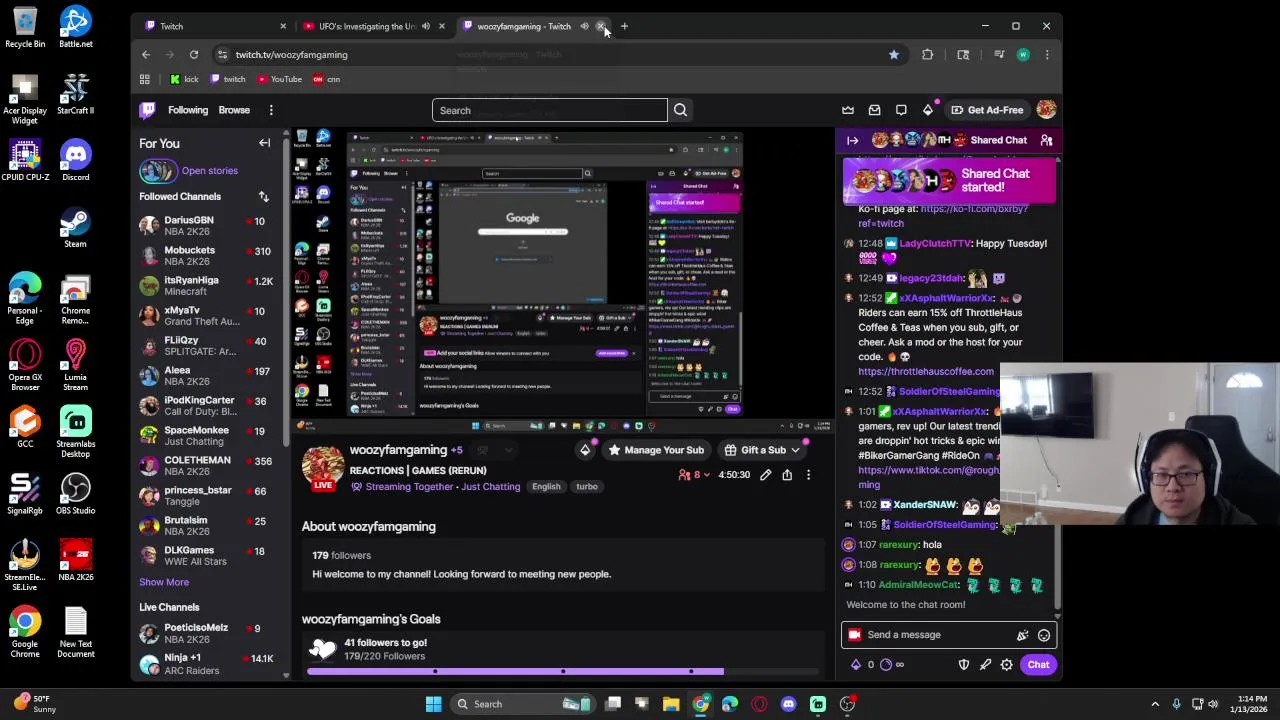The width and height of the screenshot is (1280, 720).
Task: Open the user avatar menu in Twitch header
Action: (x=1046, y=110)
